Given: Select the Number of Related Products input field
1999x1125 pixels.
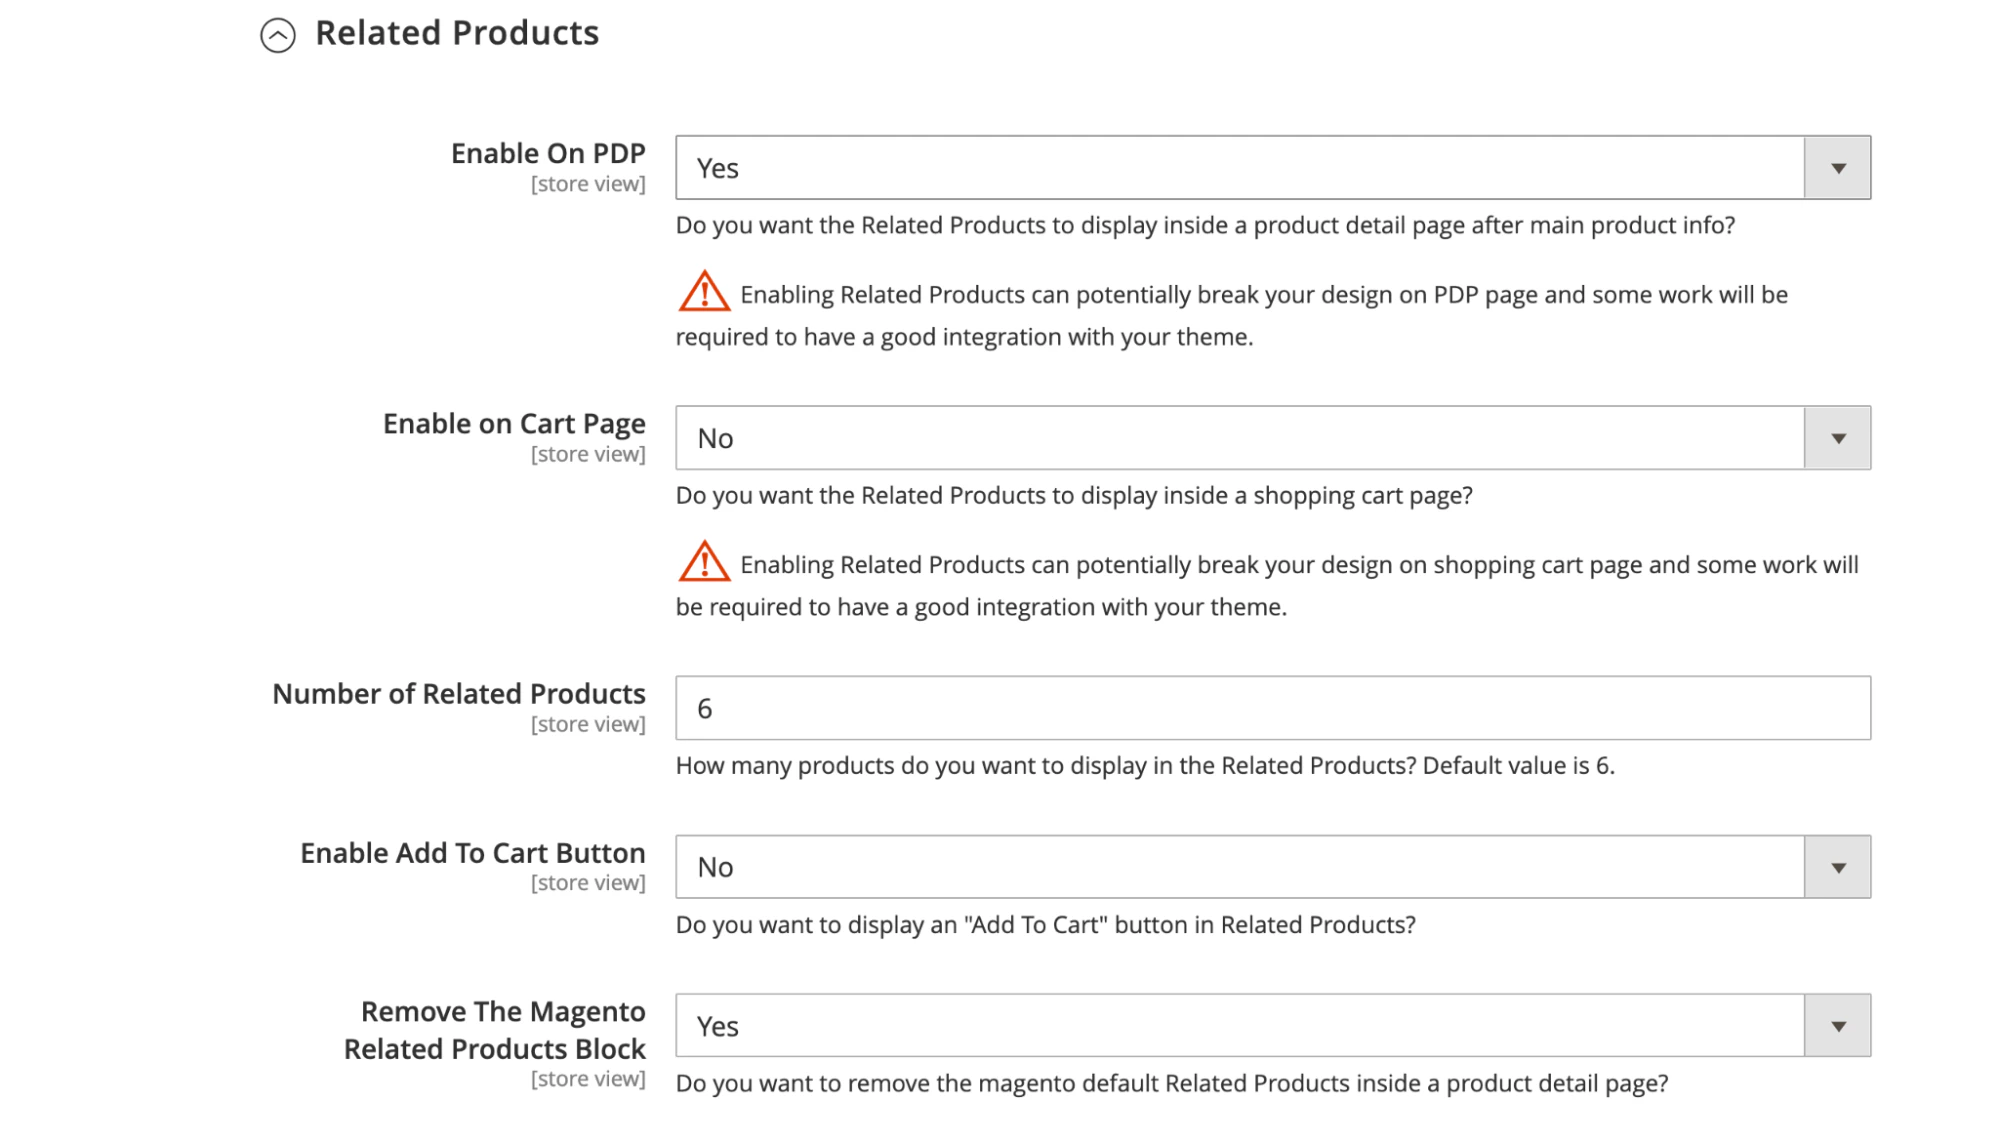Looking at the screenshot, I should coord(1270,707).
